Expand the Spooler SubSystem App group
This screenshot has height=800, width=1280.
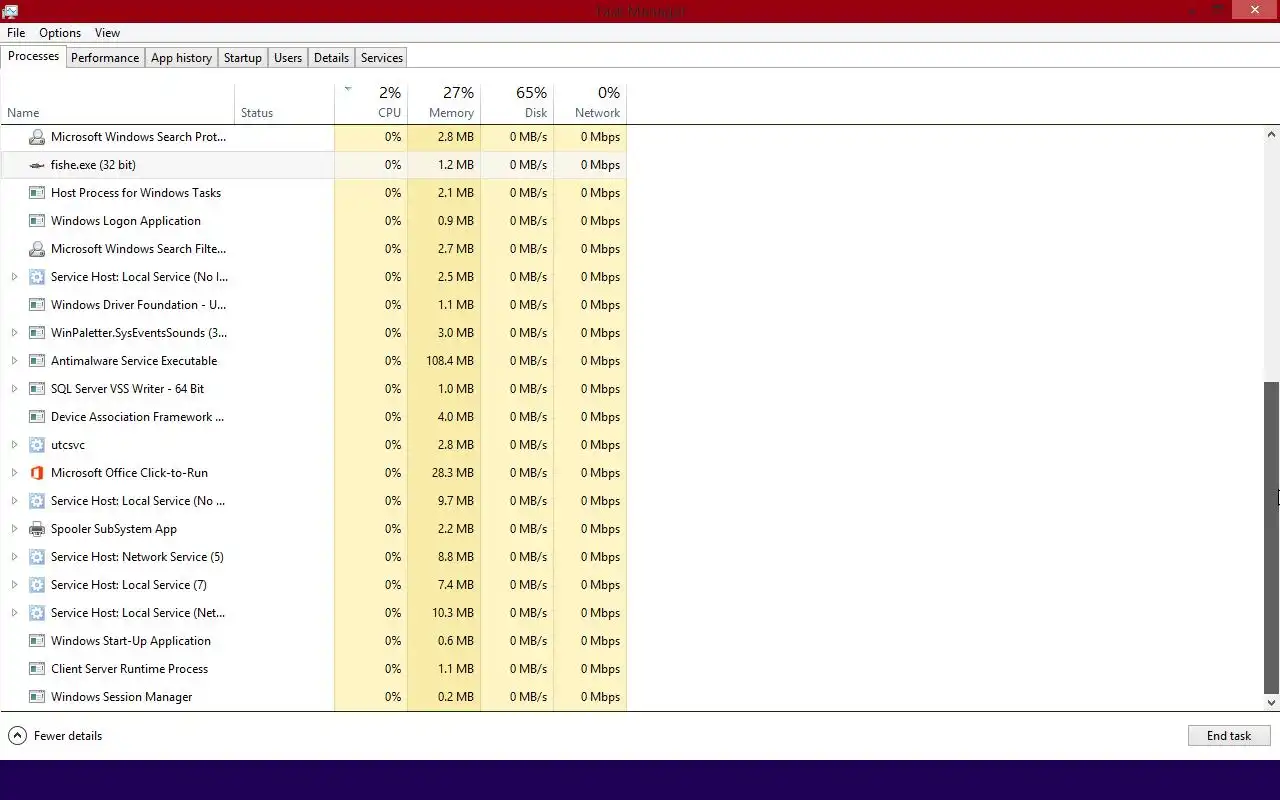[14, 529]
